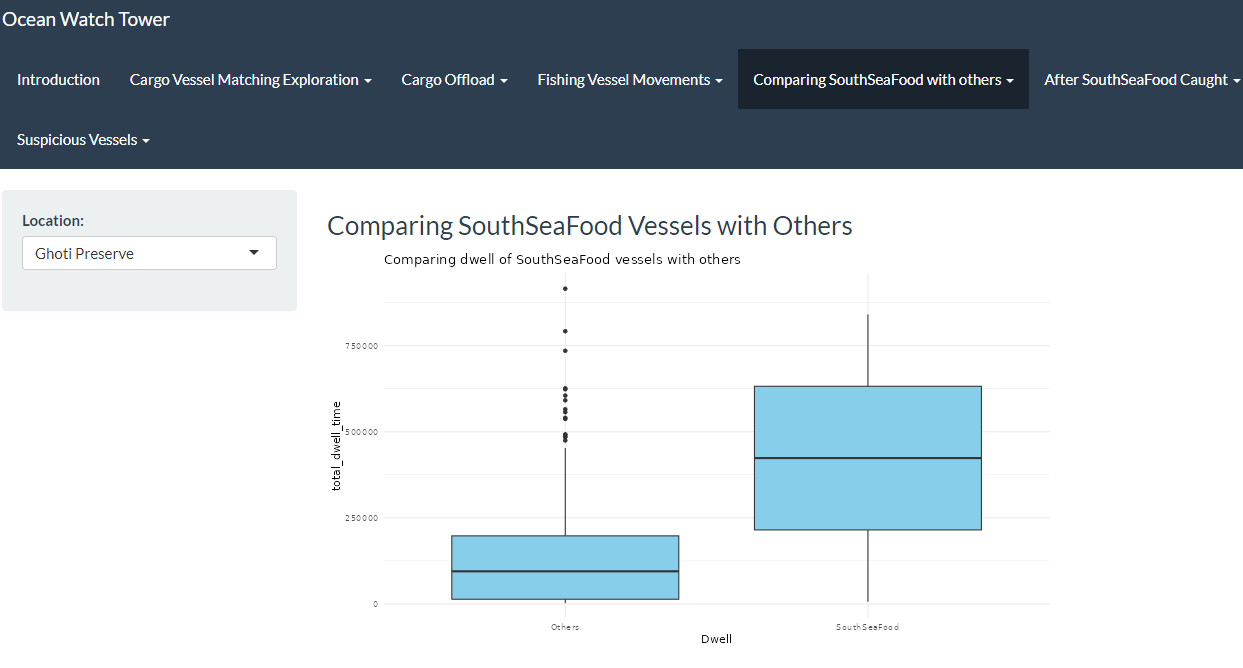
Task: Expand the Fishing Vessel Movements menu
Action: coord(629,80)
